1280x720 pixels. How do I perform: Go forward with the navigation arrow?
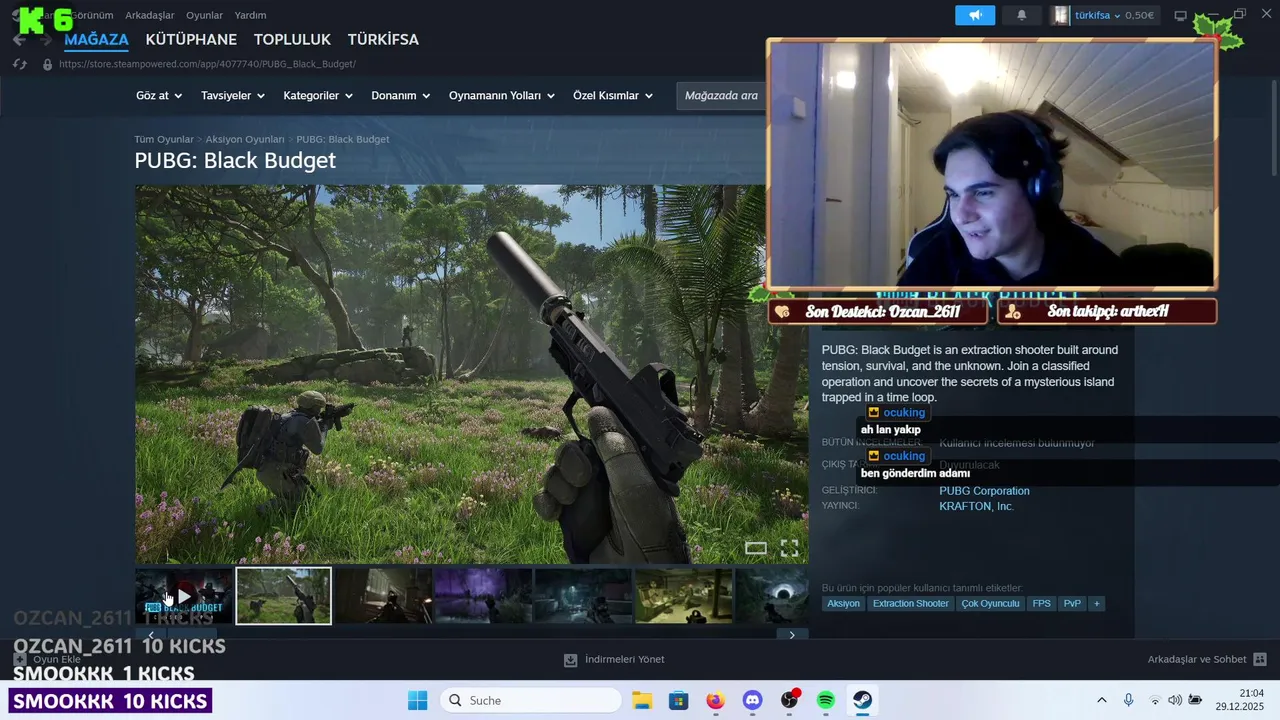45,40
